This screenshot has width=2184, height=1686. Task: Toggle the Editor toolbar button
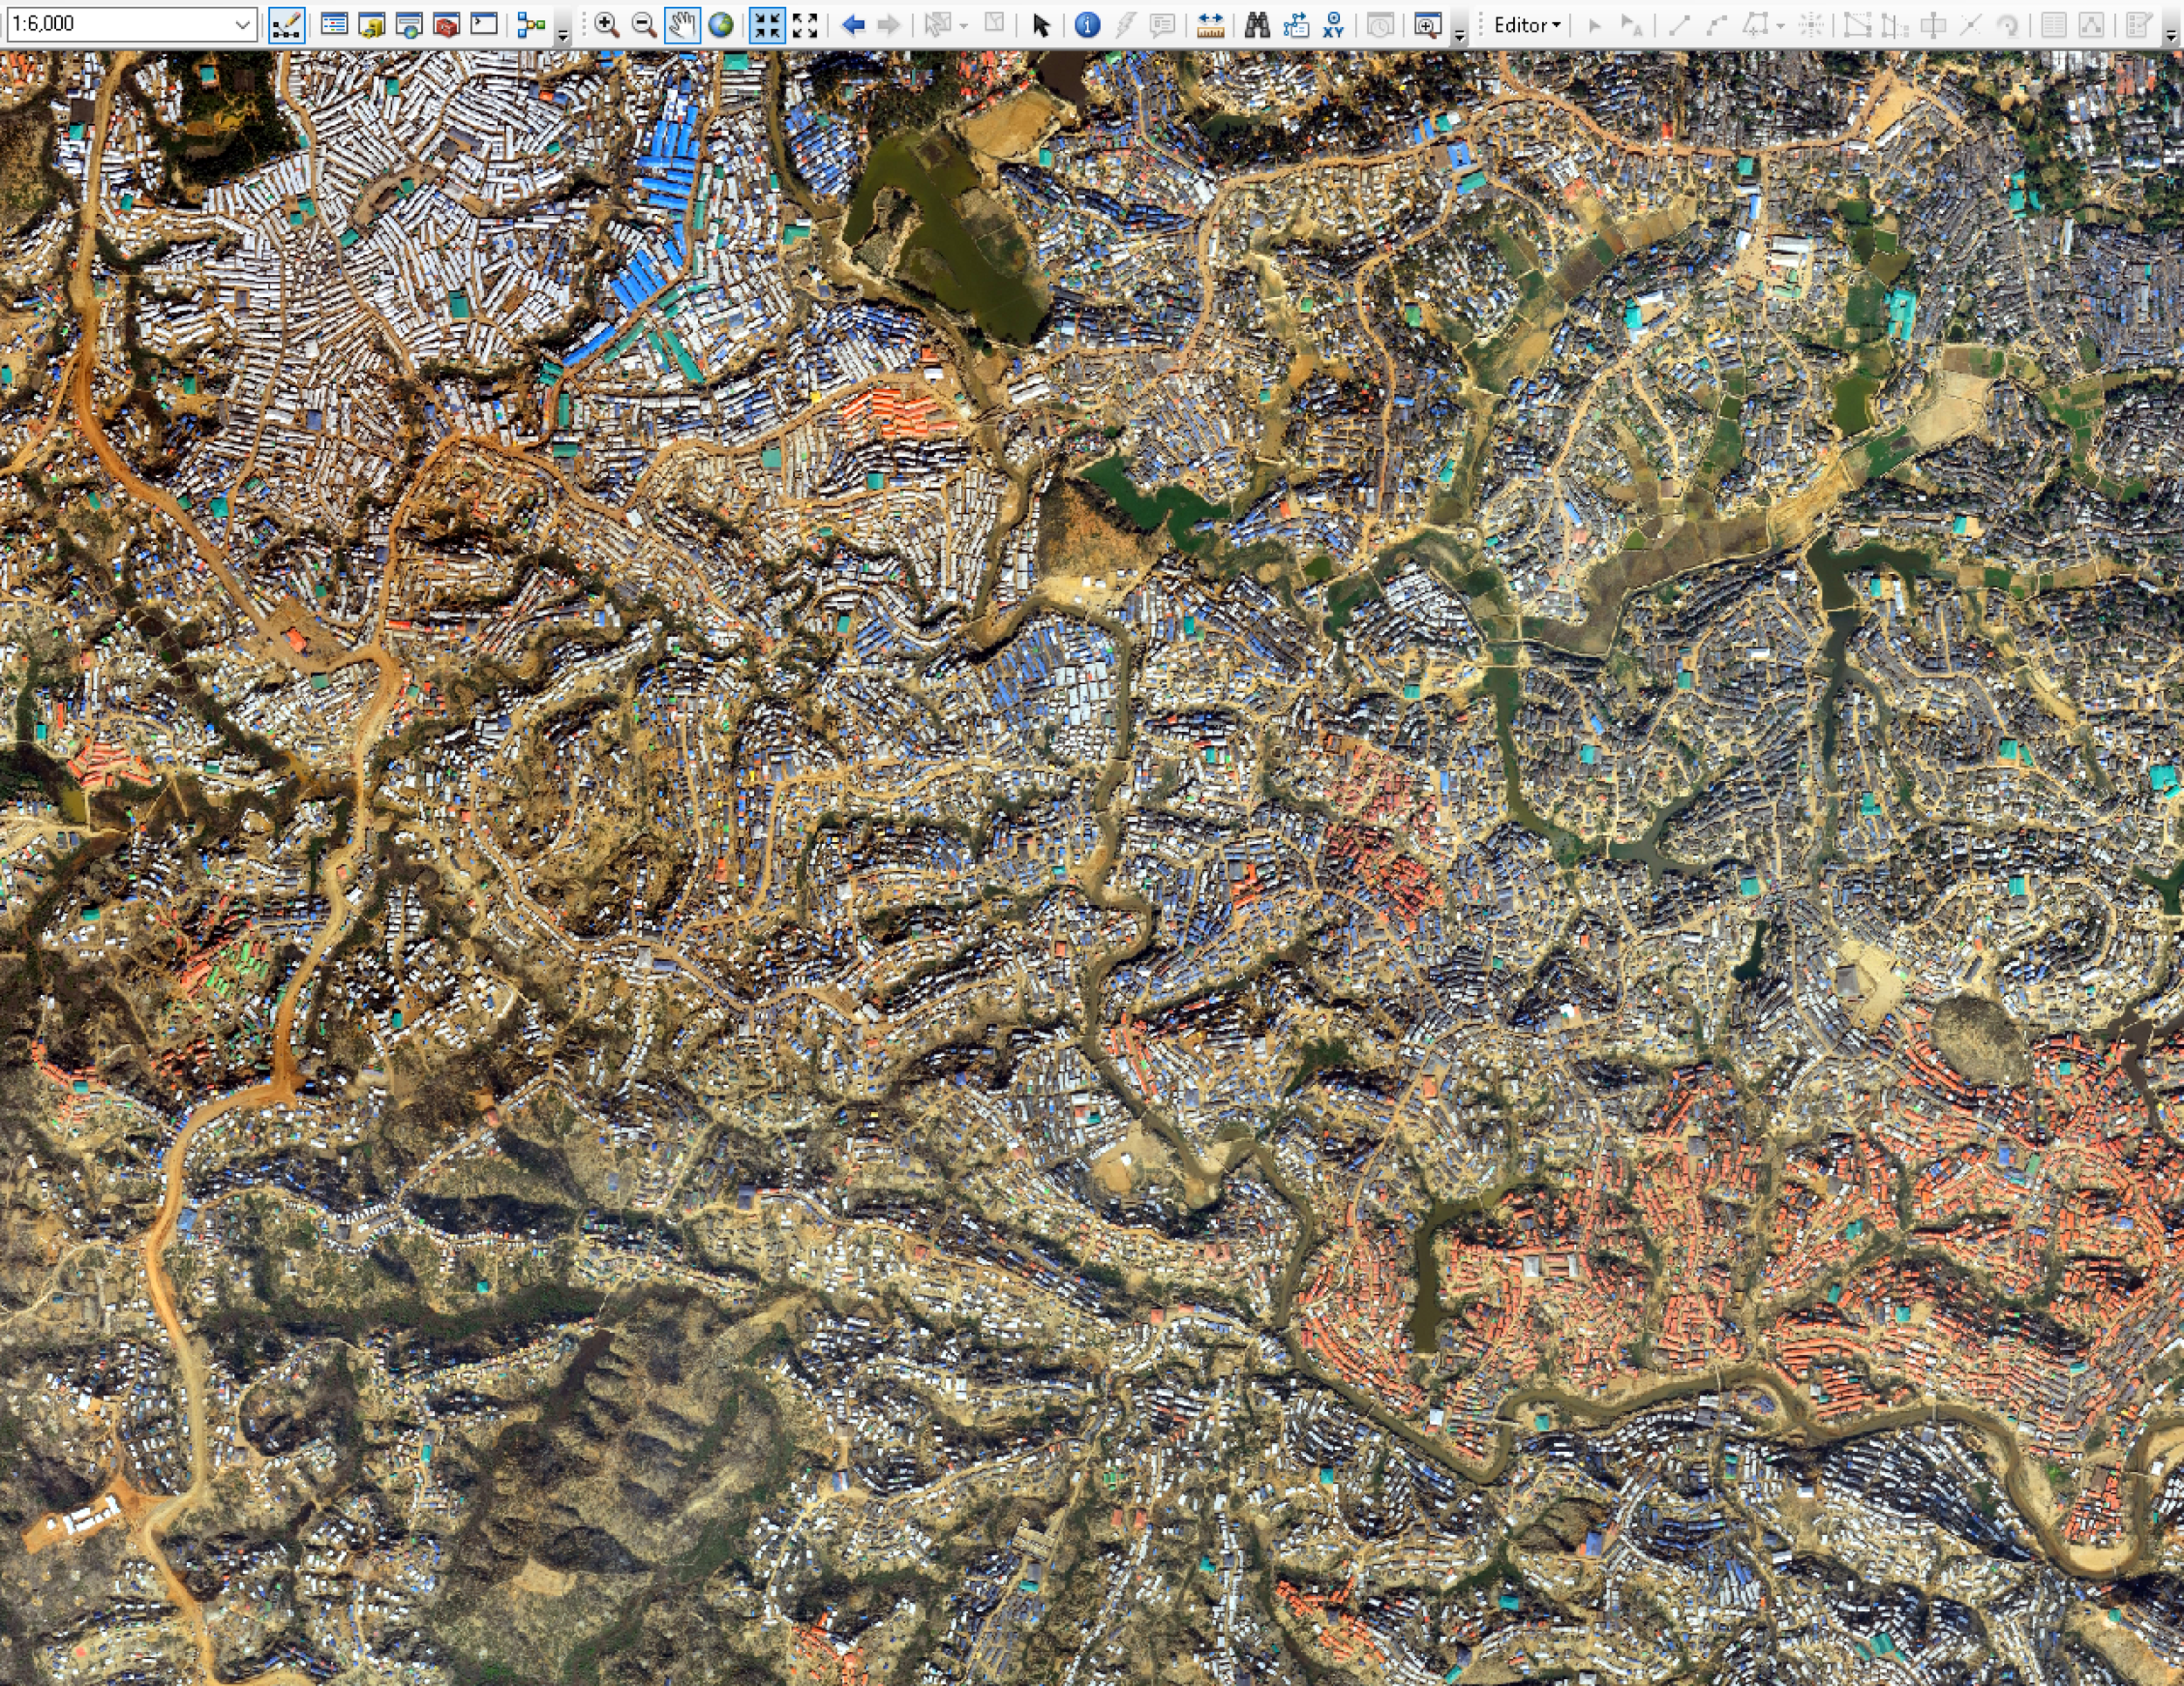pos(286,25)
